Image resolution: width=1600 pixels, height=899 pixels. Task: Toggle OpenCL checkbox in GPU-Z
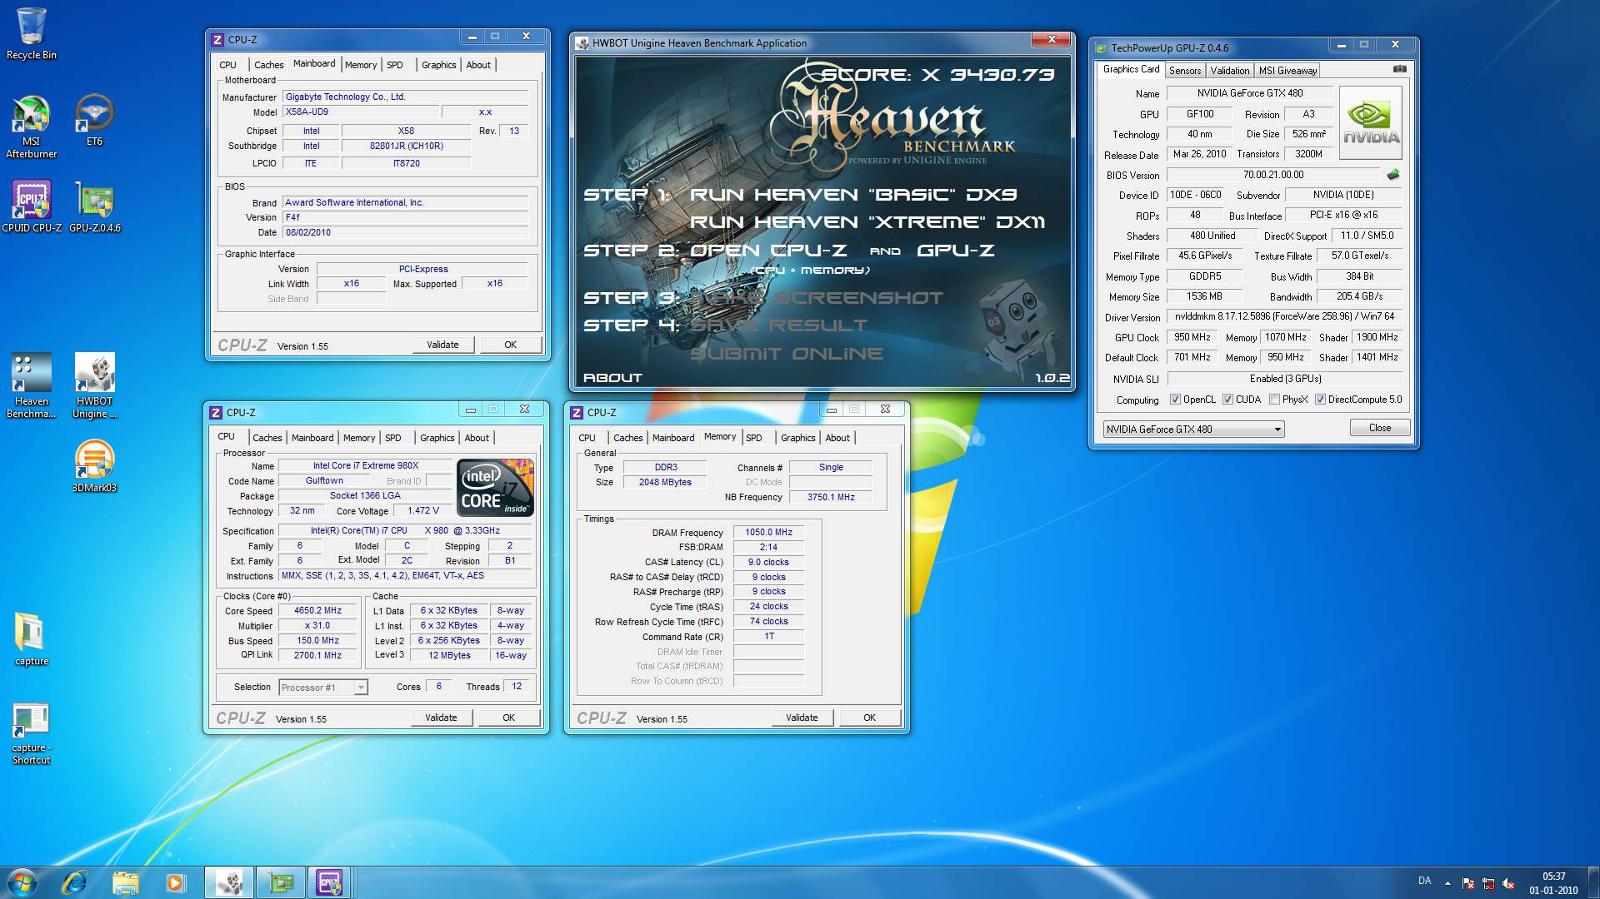pos(1175,399)
